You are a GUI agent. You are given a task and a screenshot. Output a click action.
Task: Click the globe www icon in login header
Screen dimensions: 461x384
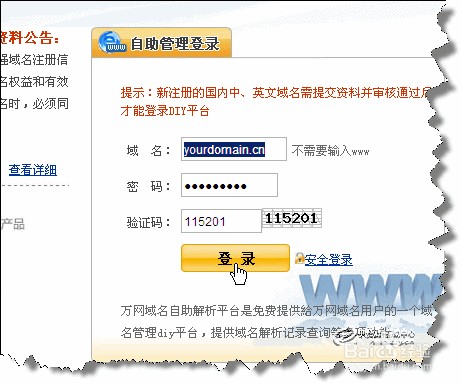coord(112,42)
